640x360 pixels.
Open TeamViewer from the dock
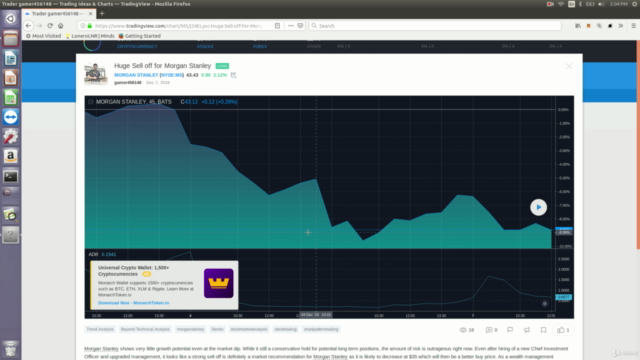point(11,117)
